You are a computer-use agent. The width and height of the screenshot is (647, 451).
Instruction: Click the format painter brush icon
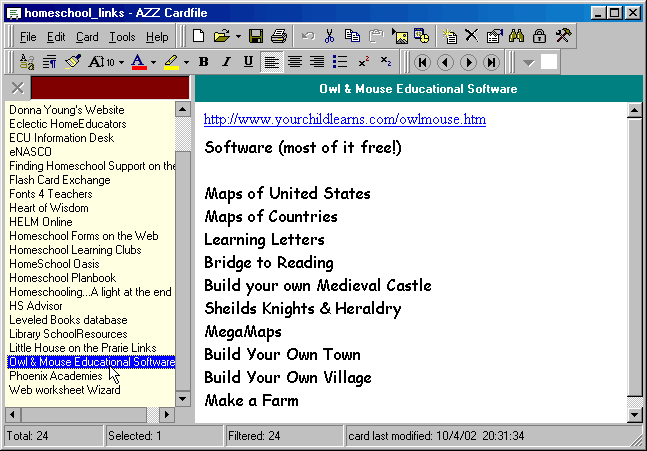[x=73, y=62]
